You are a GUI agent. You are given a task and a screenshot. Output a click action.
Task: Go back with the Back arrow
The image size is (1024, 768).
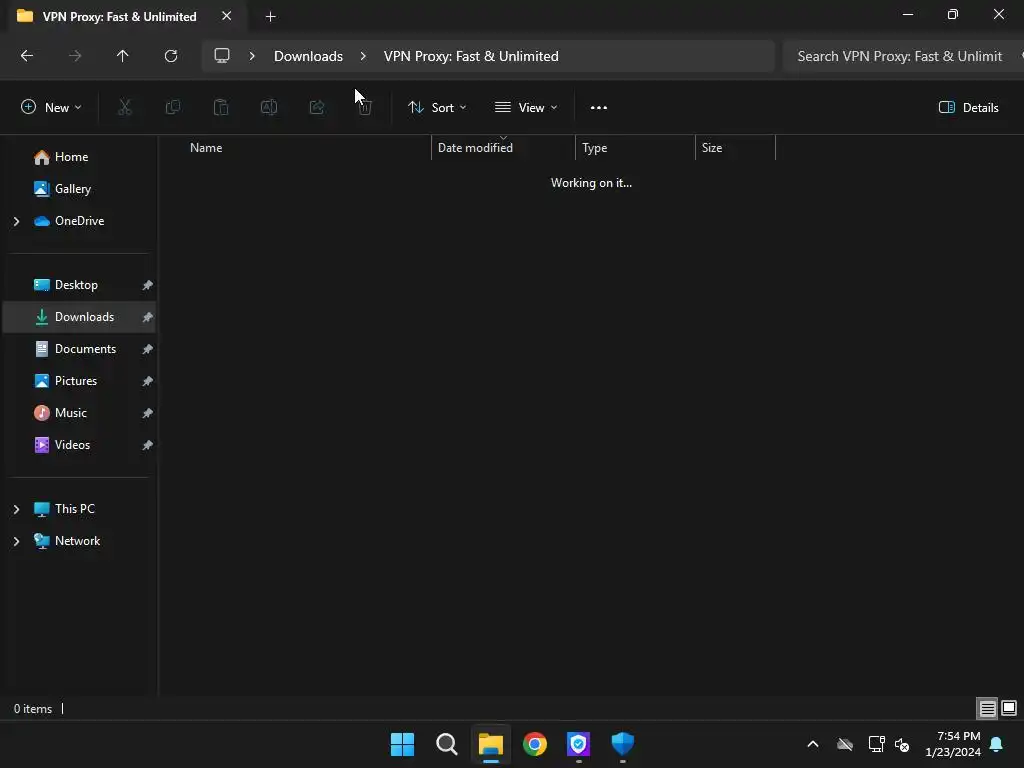[x=27, y=56]
